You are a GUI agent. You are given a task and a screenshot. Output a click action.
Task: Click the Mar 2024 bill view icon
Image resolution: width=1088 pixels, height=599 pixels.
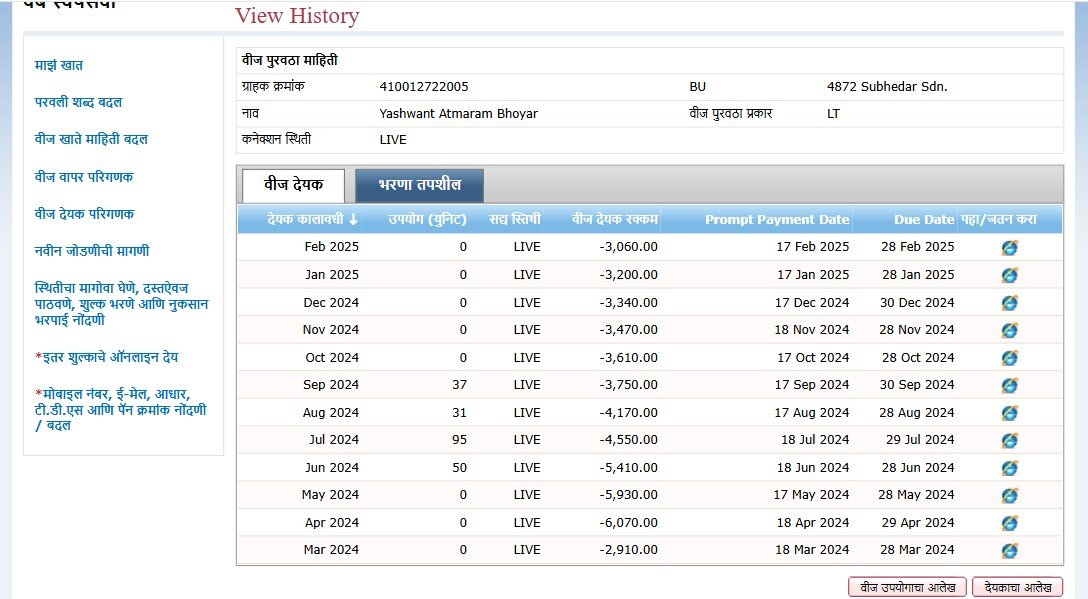click(x=1009, y=550)
